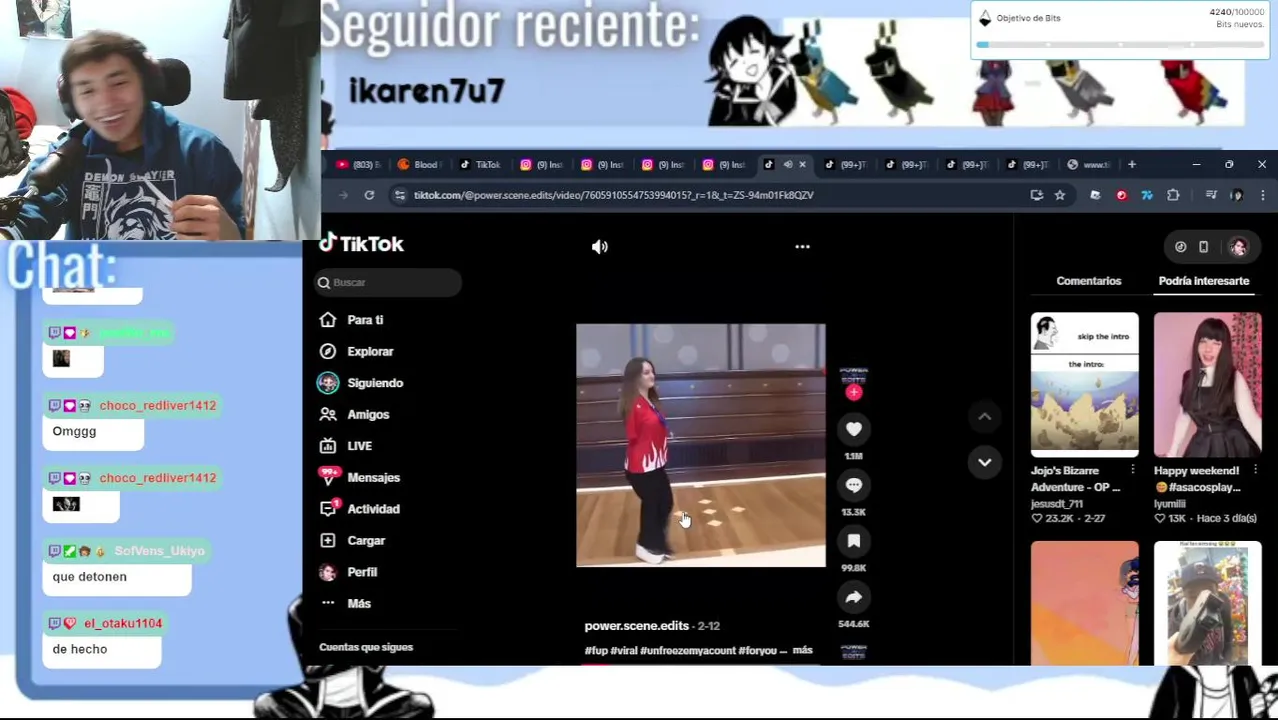
Task: Open the orange thumbnail video in suggestions
Action: pyautogui.click(x=1084, y=603)
